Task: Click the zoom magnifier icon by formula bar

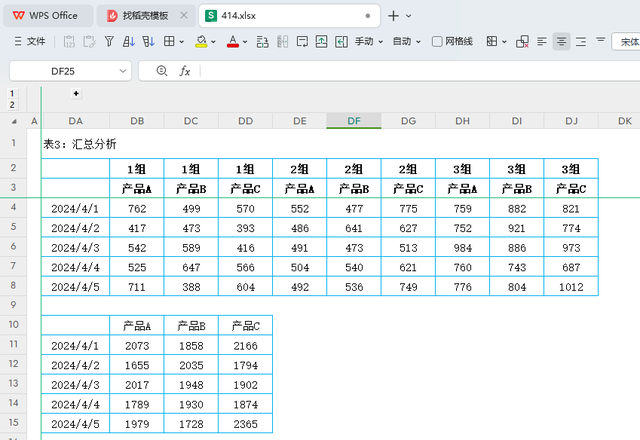Action: click(162, 71)
